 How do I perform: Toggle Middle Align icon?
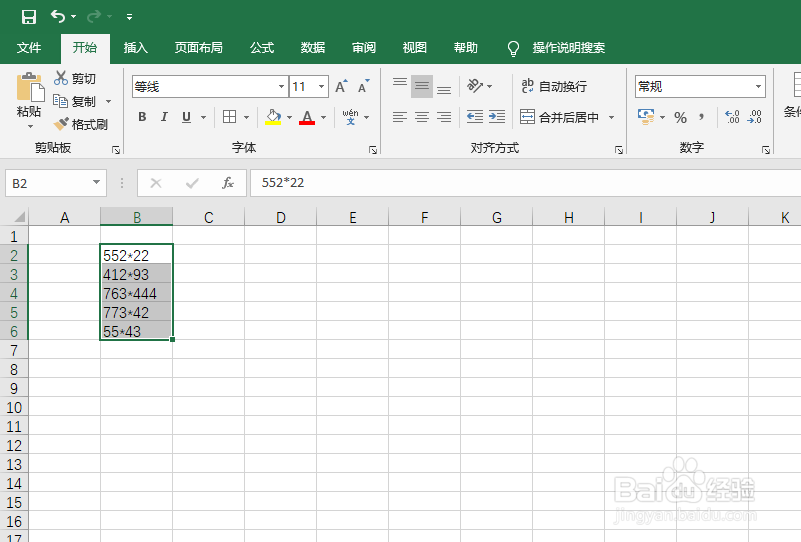(422, 86)
